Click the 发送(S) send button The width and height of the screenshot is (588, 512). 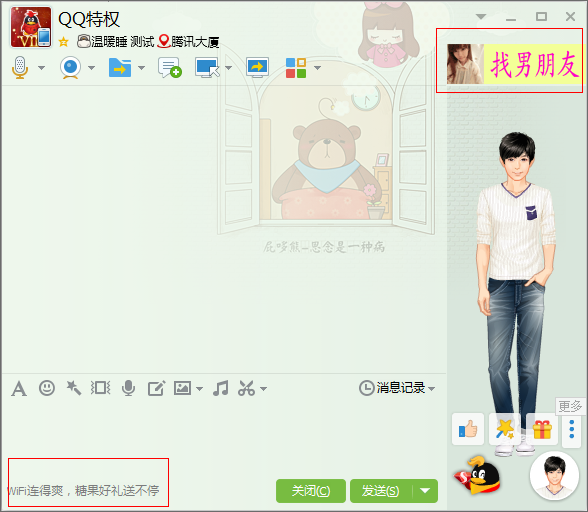380,491
